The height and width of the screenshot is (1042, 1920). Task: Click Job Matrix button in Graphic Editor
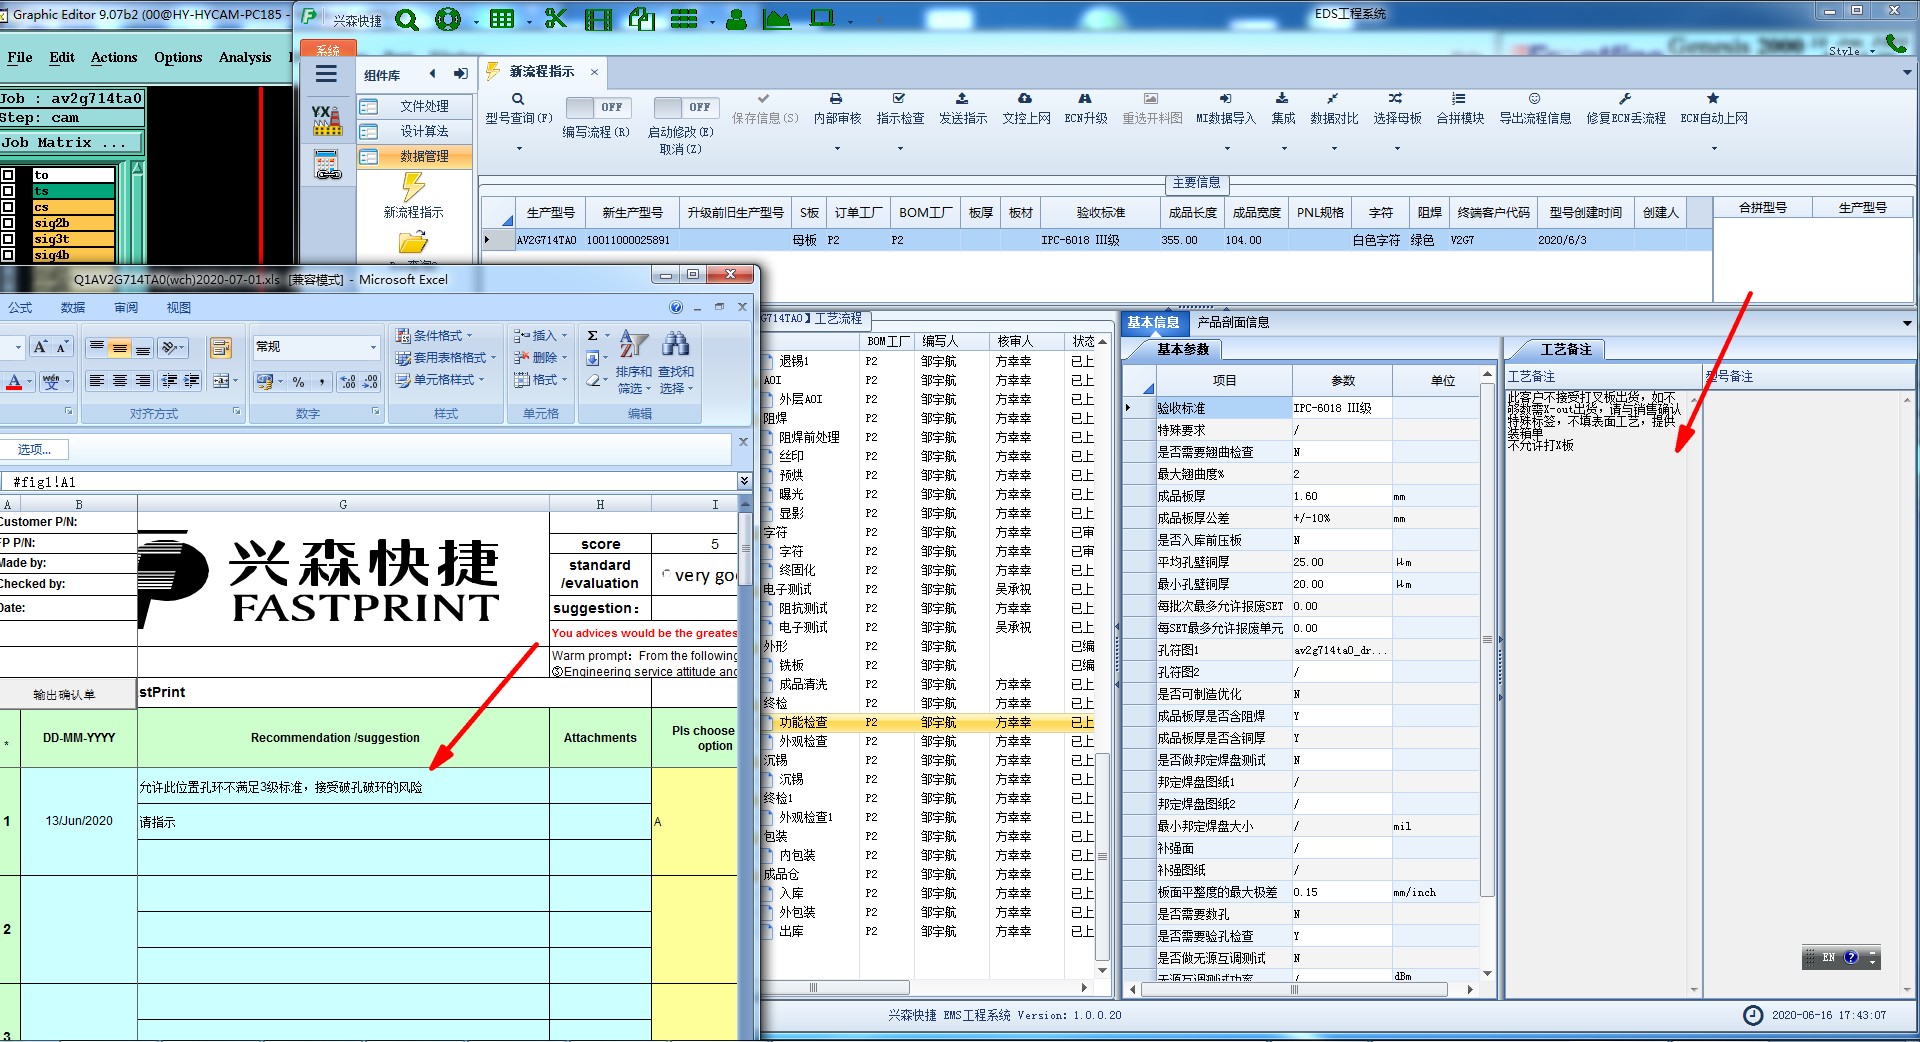click(x=72, y=143)
